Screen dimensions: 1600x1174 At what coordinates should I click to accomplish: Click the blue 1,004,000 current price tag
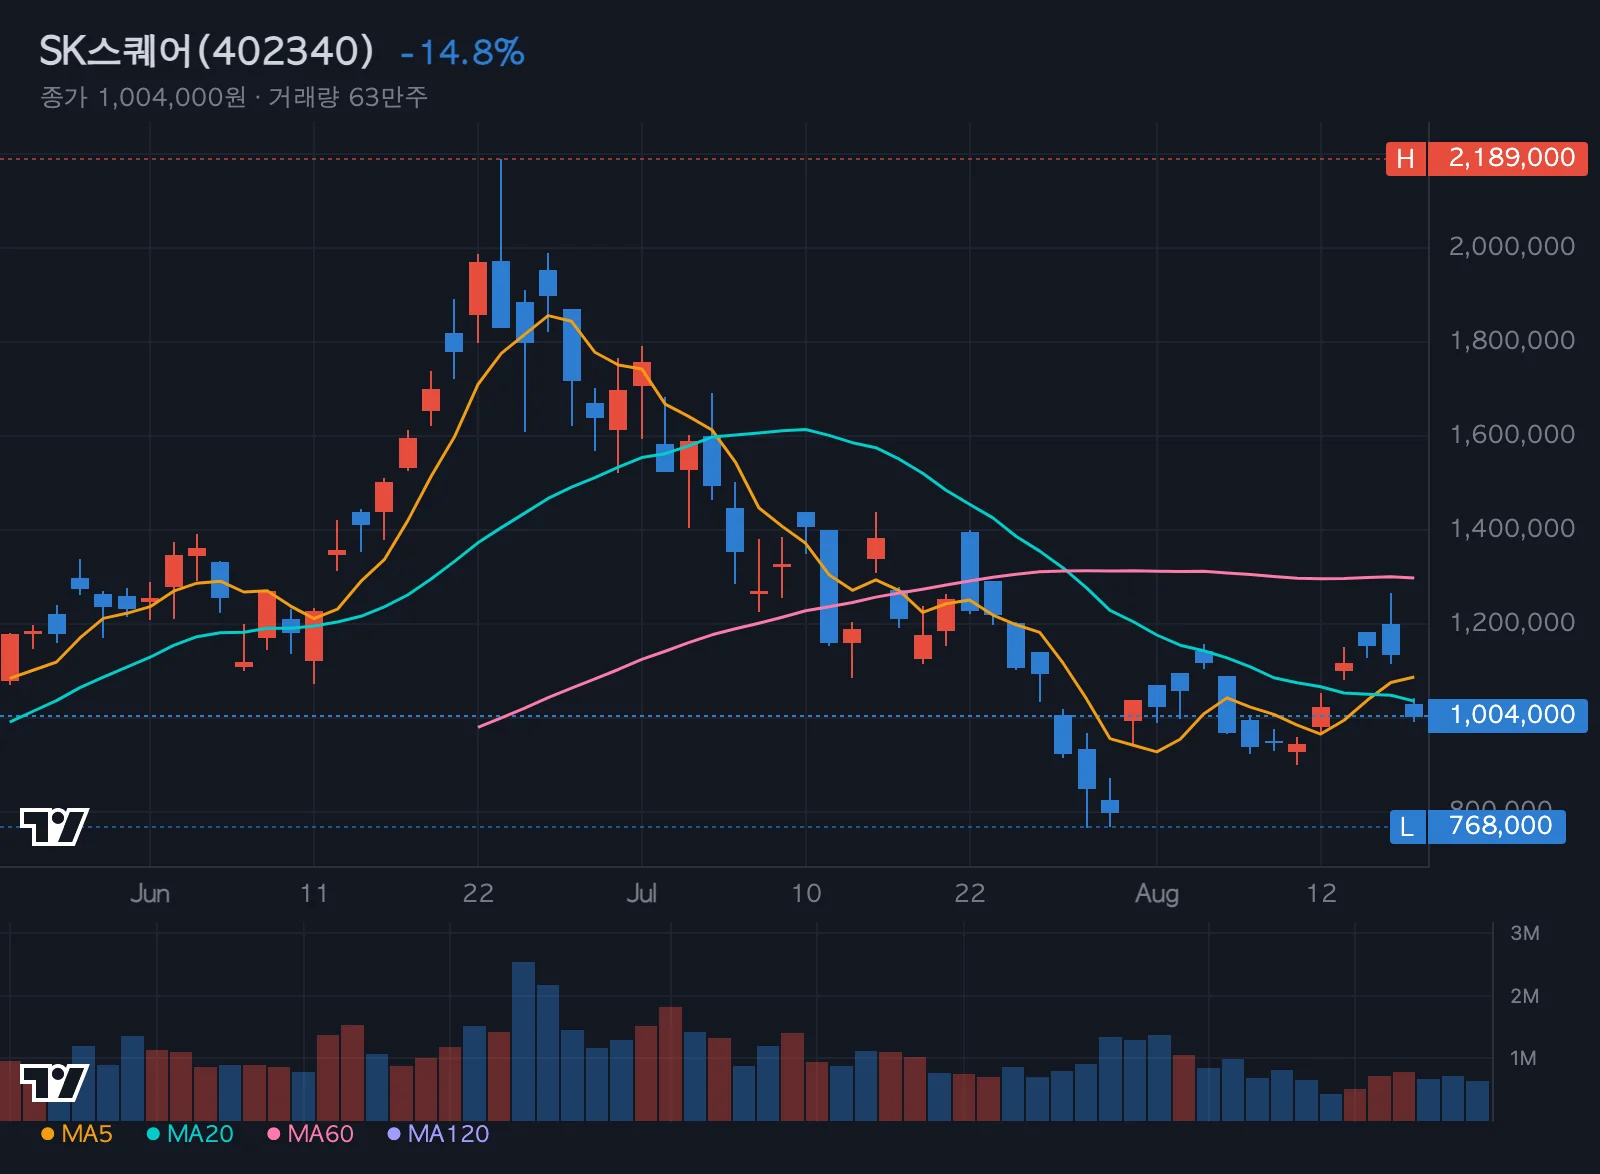(x=1508, y=715)
